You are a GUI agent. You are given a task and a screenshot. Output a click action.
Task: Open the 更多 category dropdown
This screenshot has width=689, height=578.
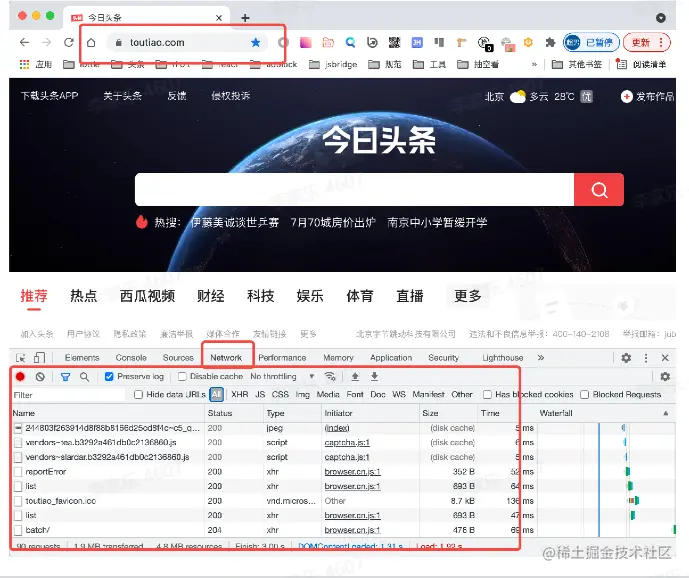tap(468, 296)
